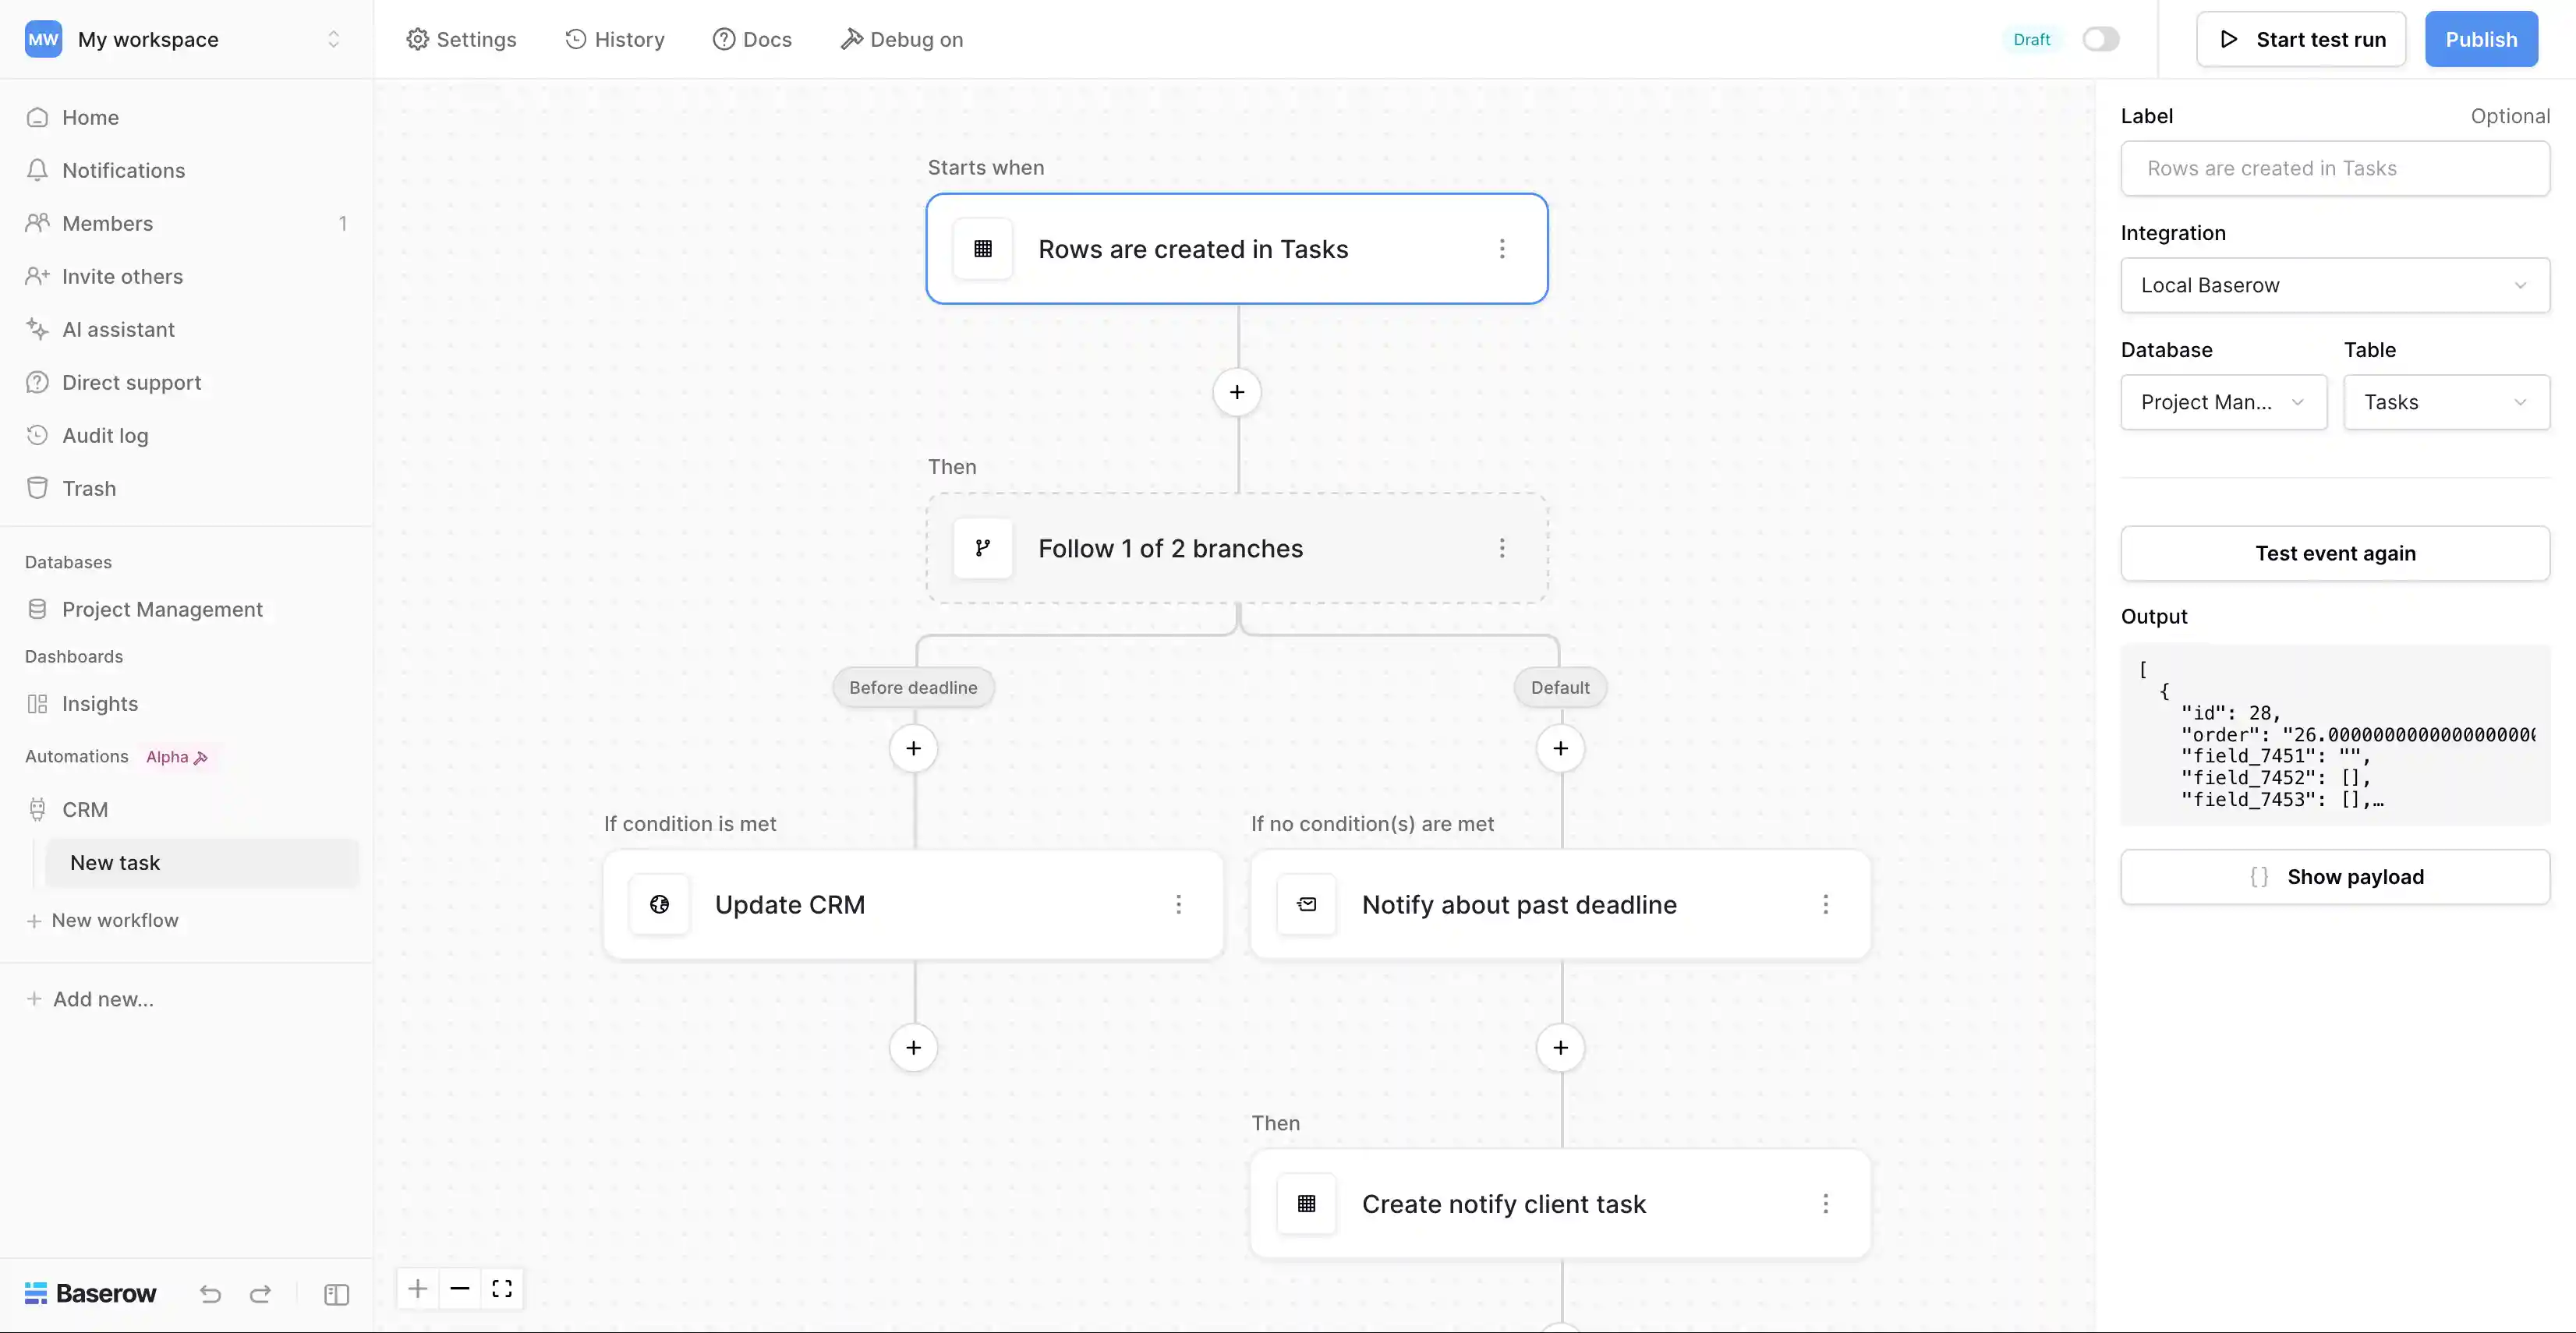Publish the automation

tap(2481, 39)
